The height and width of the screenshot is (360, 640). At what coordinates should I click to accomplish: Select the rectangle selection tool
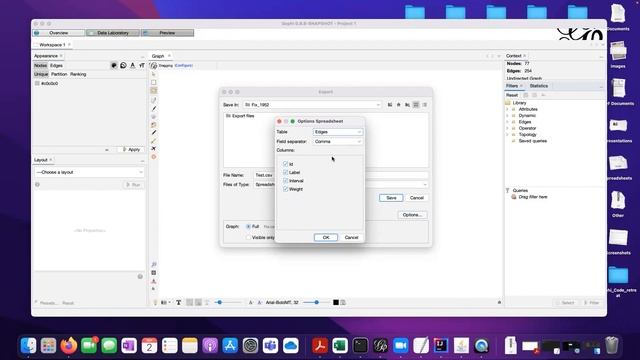pos(154,82)
